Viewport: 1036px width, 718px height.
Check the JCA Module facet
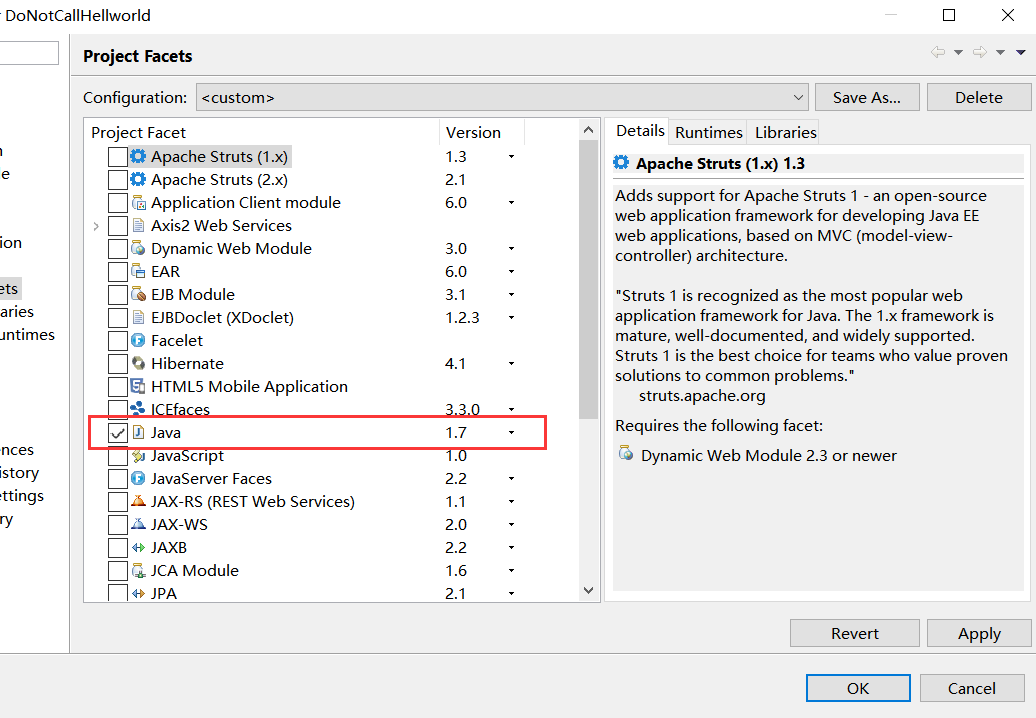(118, 571)
